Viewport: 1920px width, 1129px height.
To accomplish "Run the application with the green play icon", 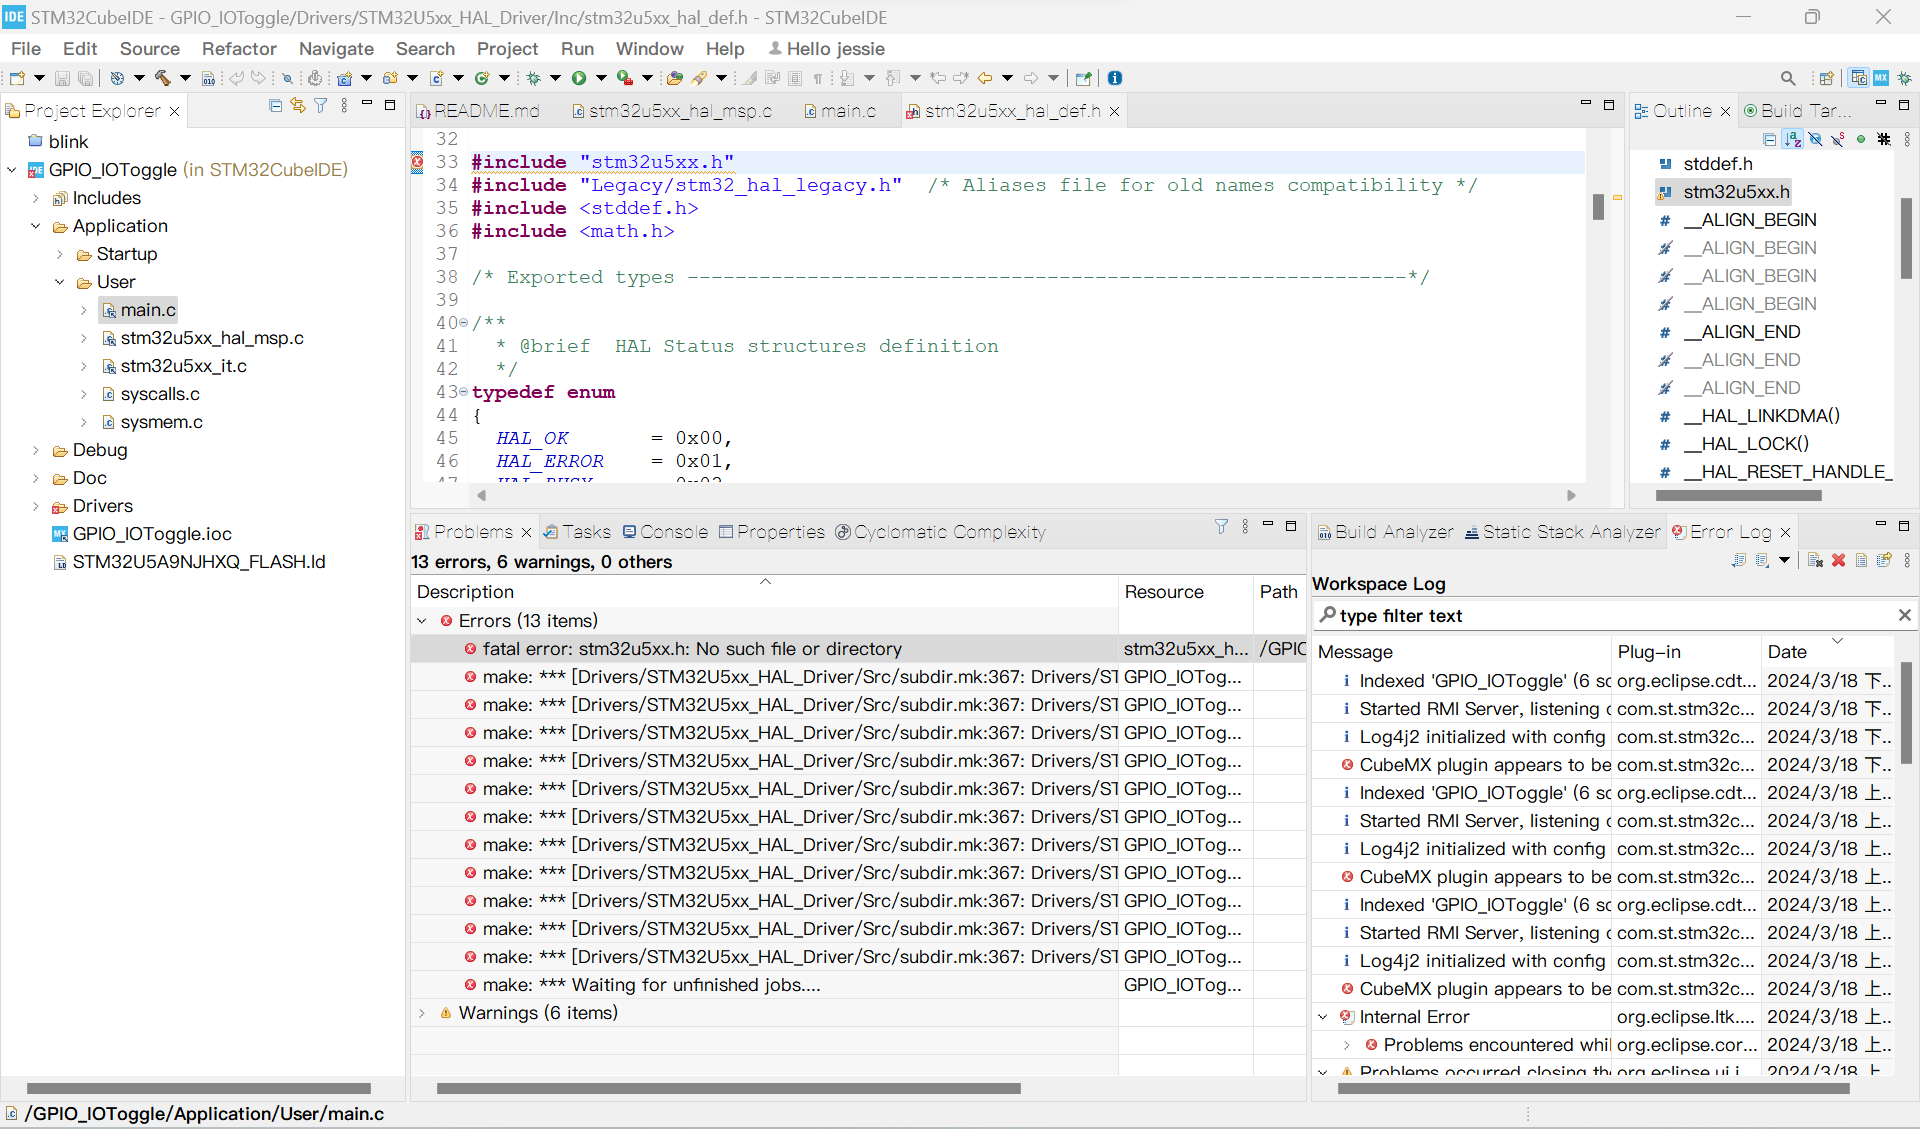I will point(581,78).
